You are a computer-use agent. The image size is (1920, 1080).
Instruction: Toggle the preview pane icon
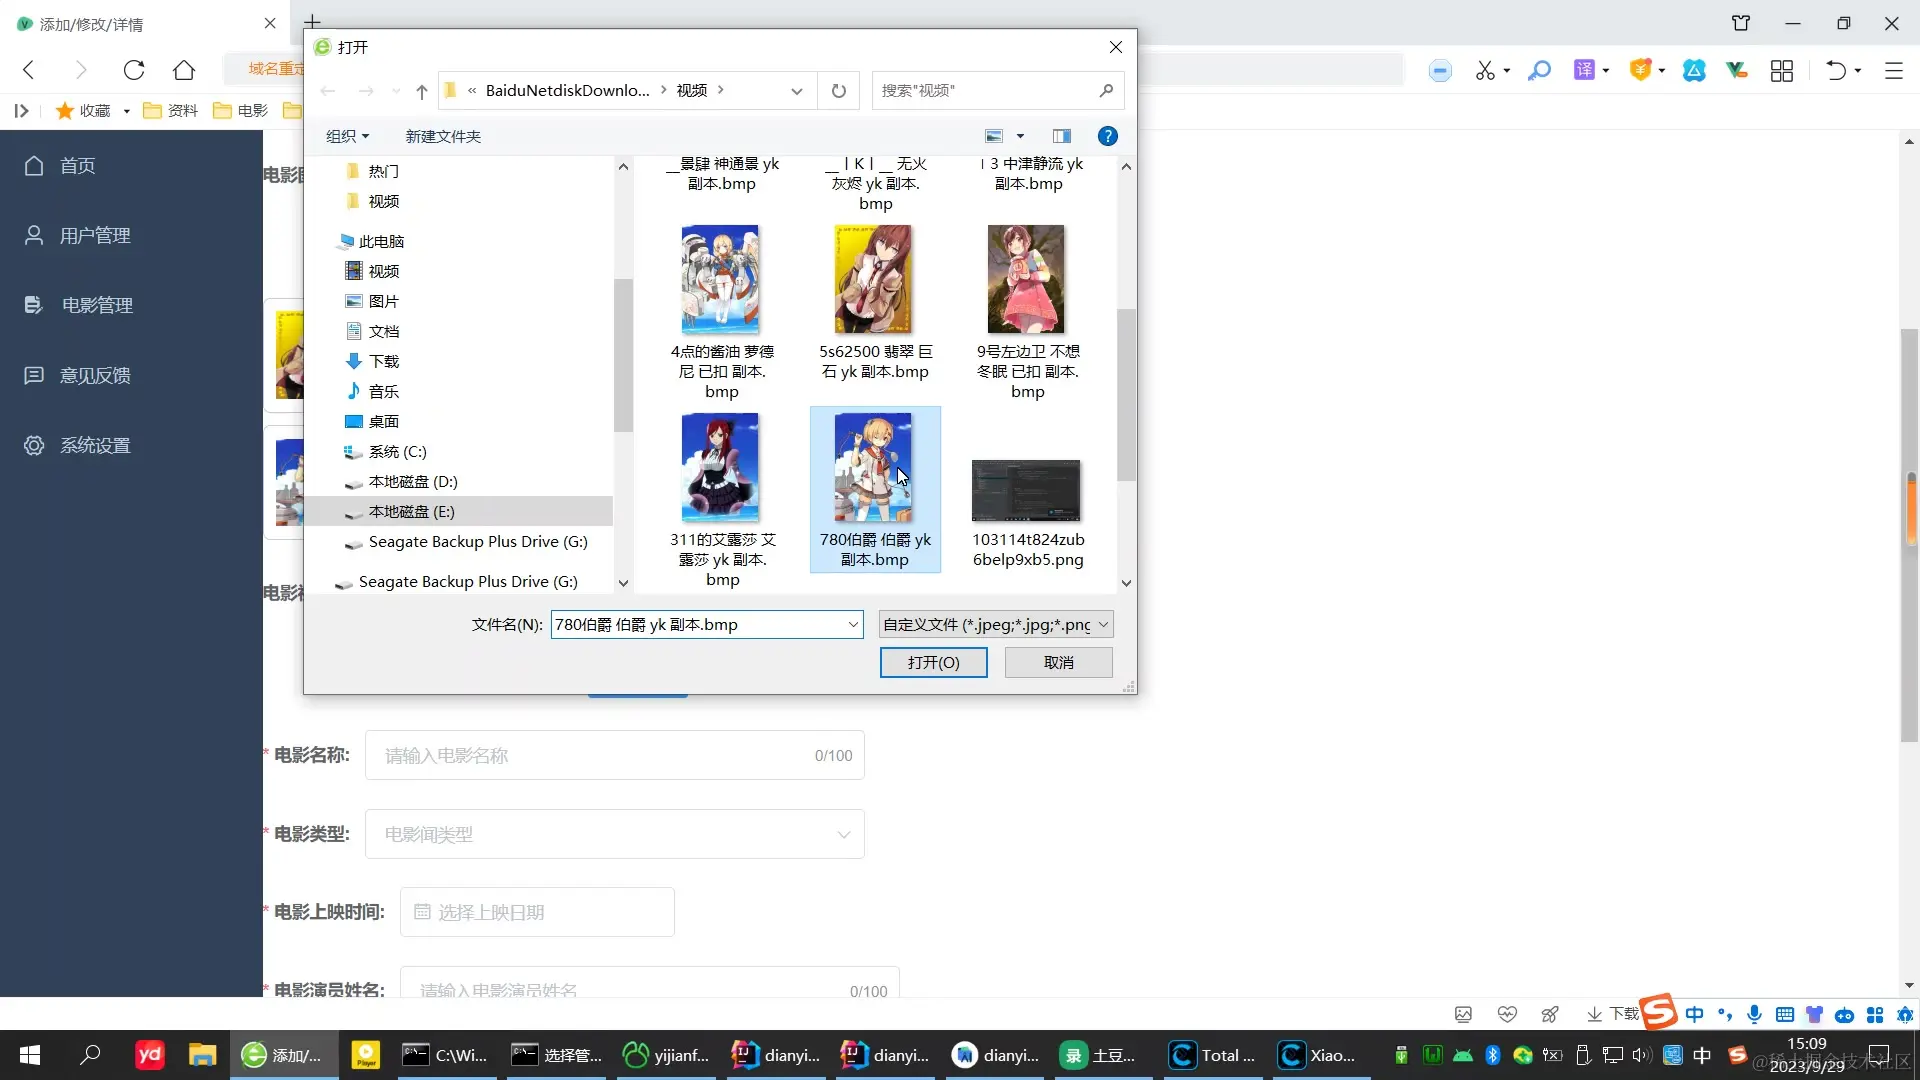(x=1061, y=136)
